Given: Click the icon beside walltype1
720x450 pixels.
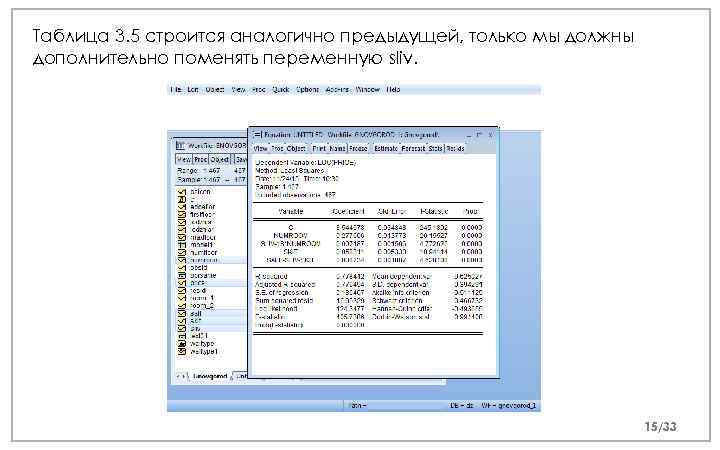Looking at the screenshot, I should 182,351.
